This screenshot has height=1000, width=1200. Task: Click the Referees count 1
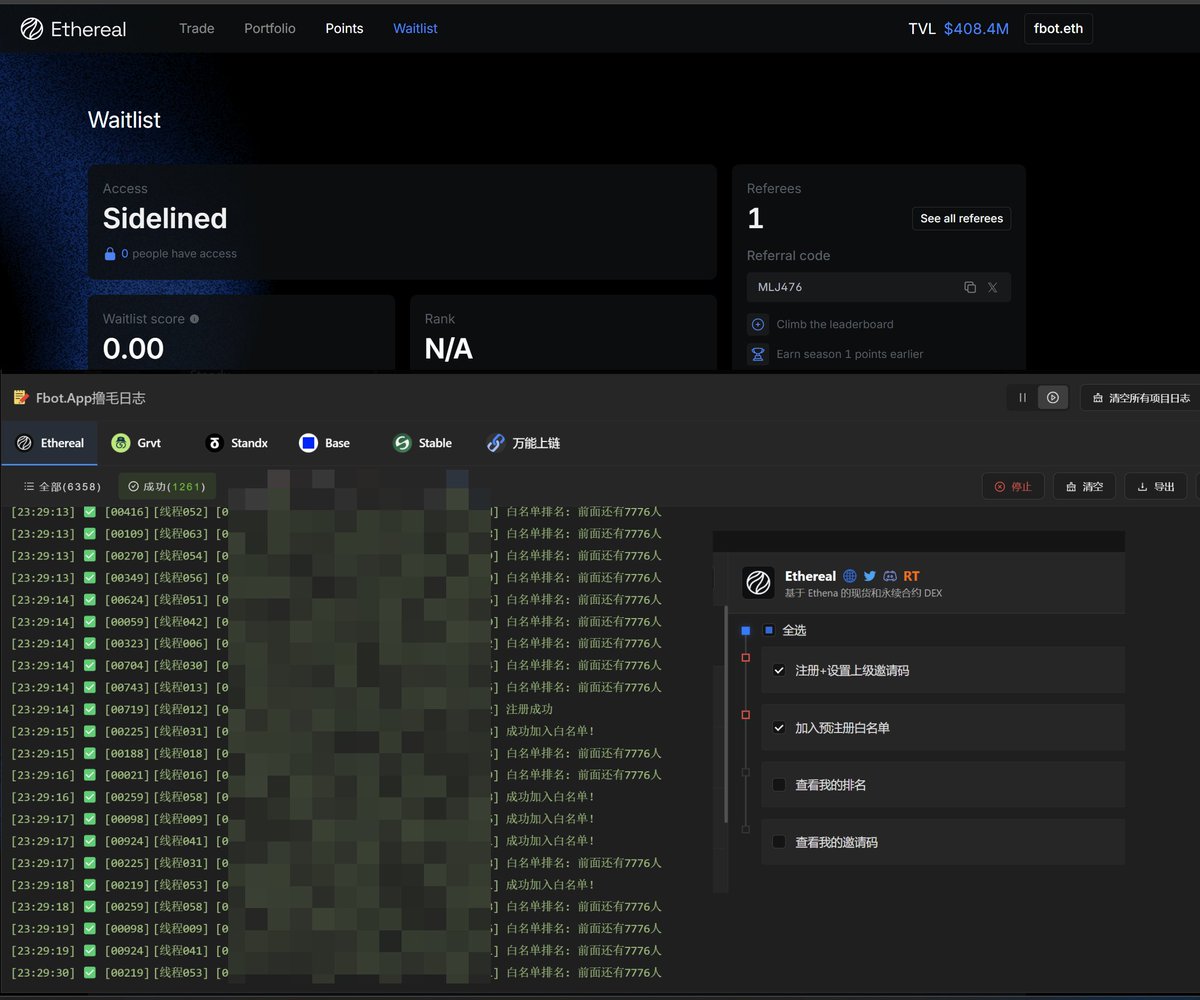click(755, 218)
